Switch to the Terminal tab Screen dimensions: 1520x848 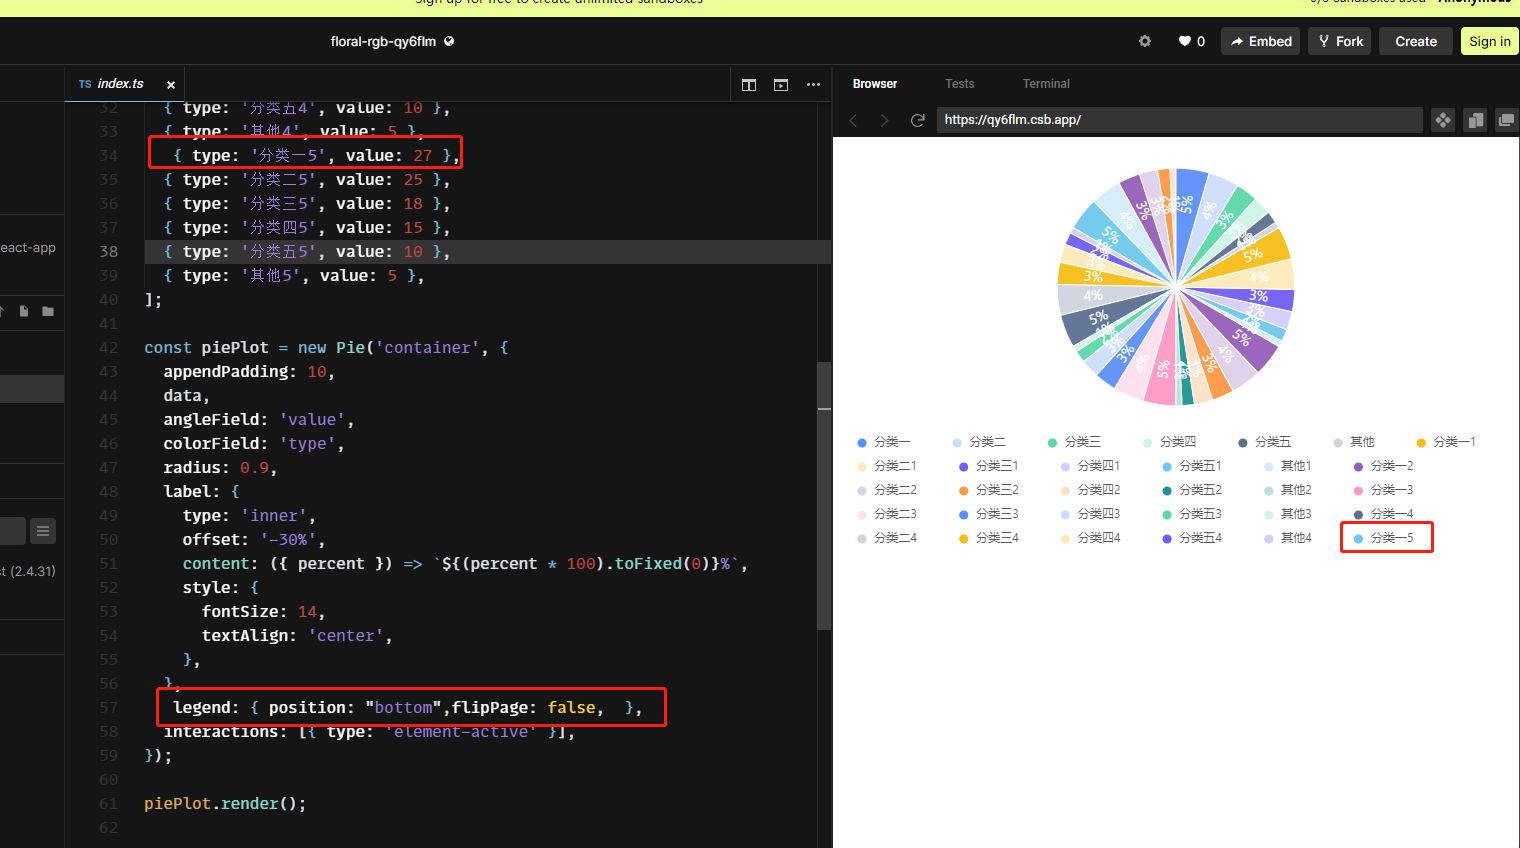(x=1046, y=84)
